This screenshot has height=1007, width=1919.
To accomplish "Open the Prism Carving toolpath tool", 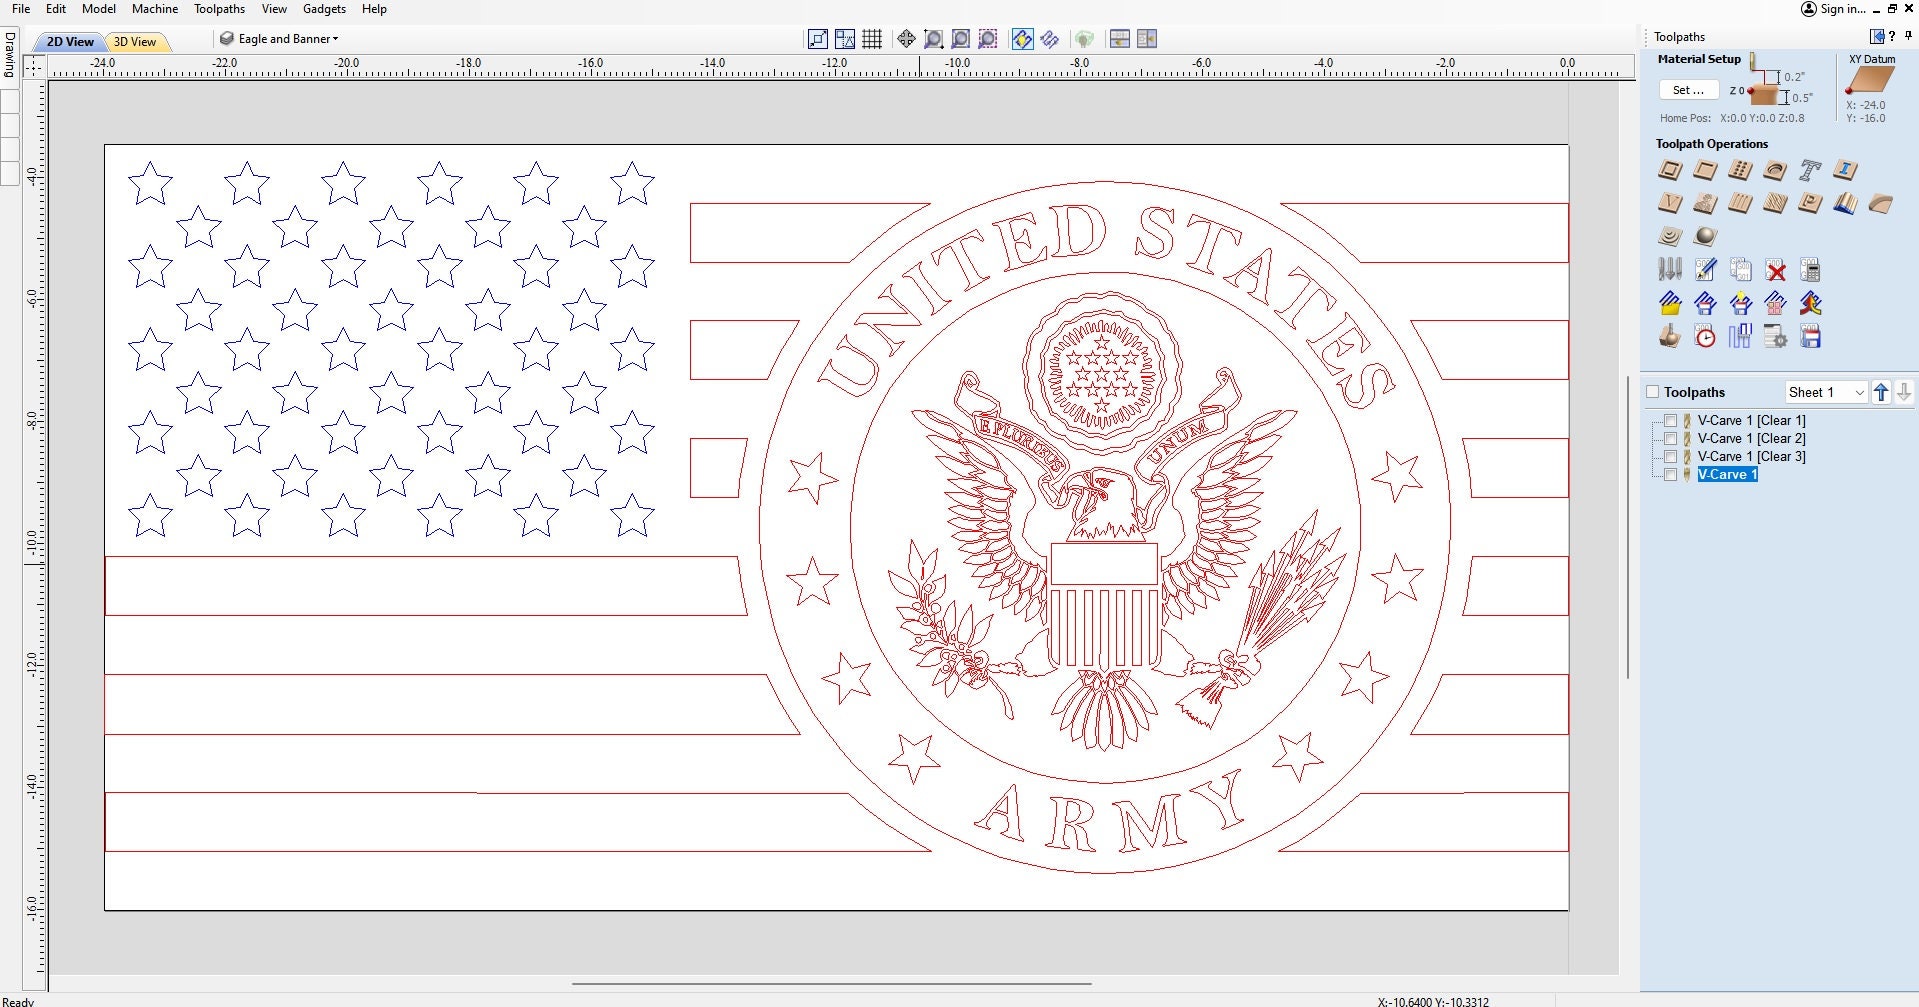I will (x=1810, y=203).
